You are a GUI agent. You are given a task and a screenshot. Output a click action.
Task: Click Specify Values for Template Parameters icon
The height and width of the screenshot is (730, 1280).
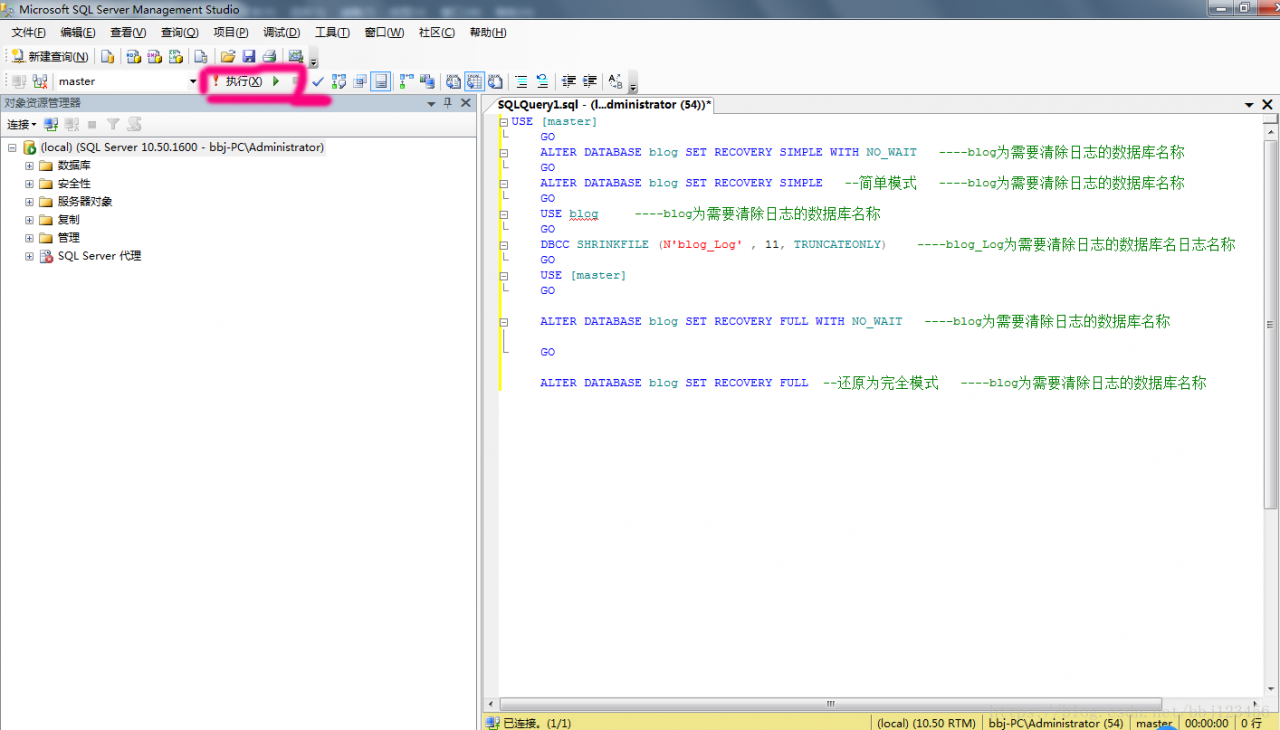coord(616,81)
